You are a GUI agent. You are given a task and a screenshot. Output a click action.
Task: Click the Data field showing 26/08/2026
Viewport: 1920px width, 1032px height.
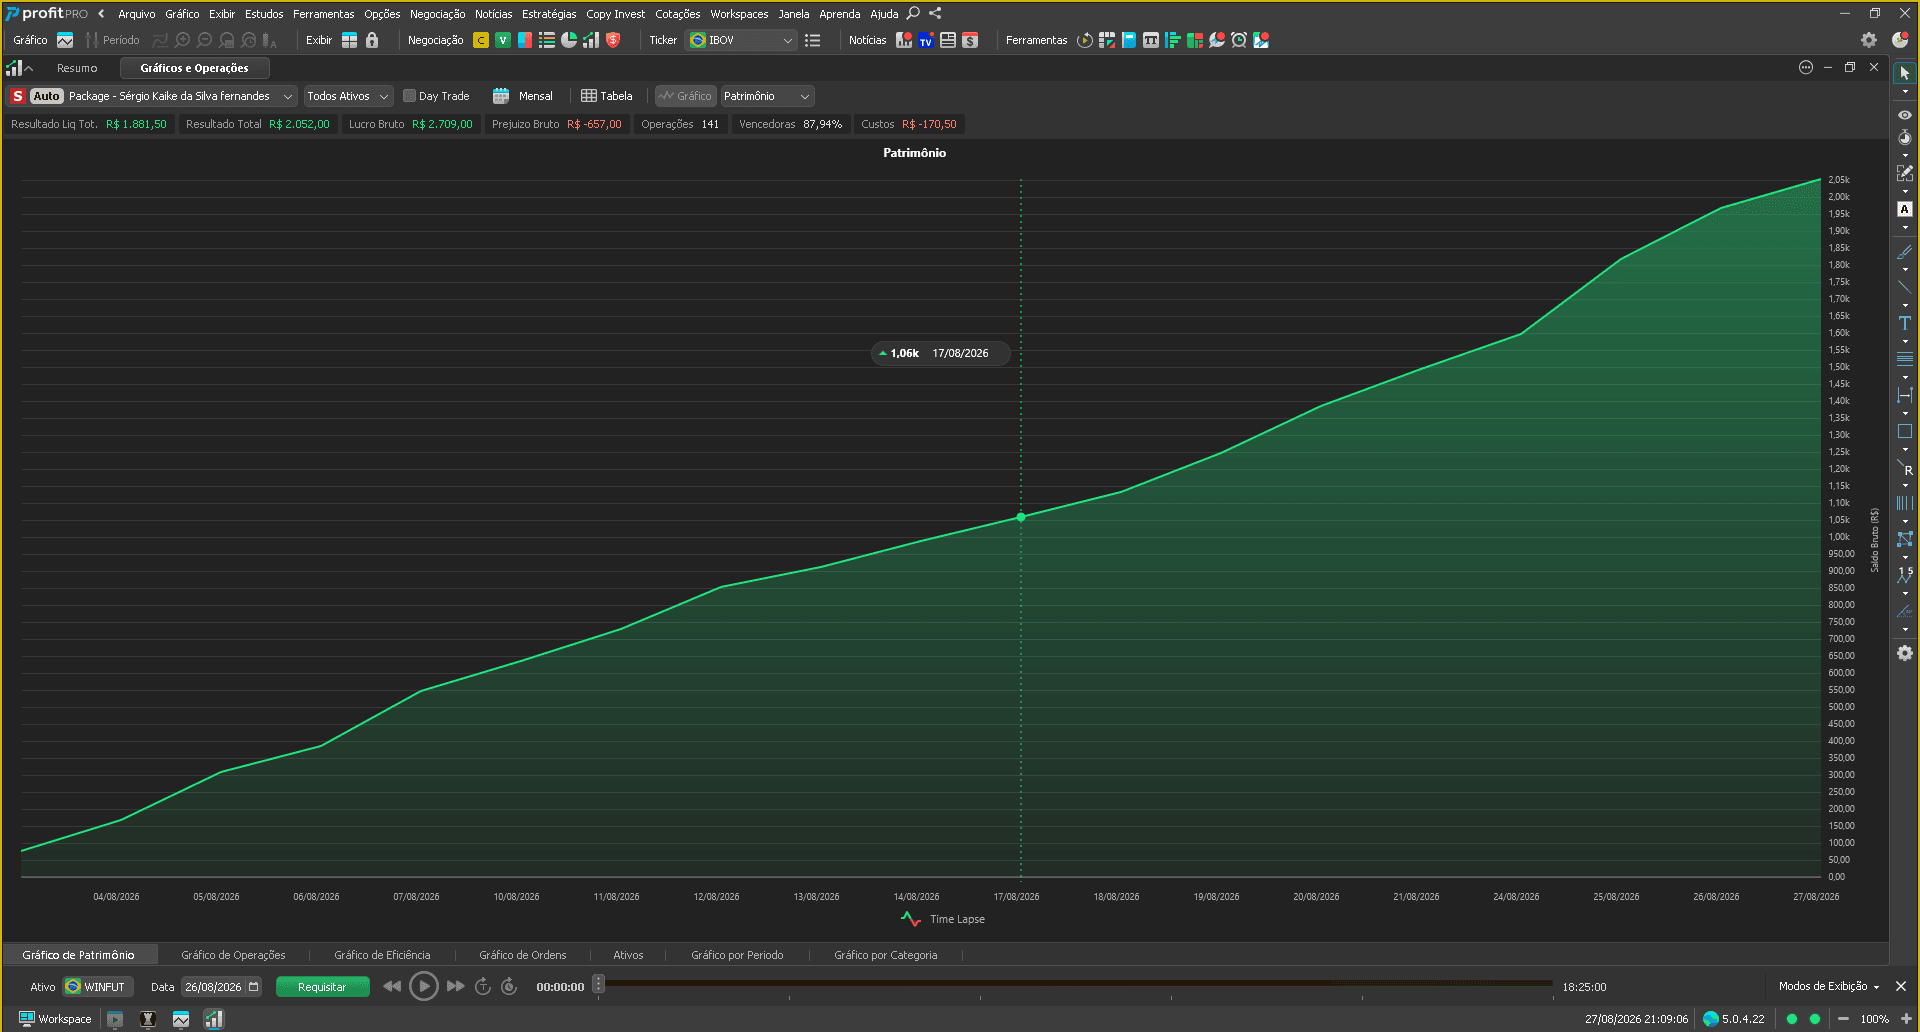[221, 987]
